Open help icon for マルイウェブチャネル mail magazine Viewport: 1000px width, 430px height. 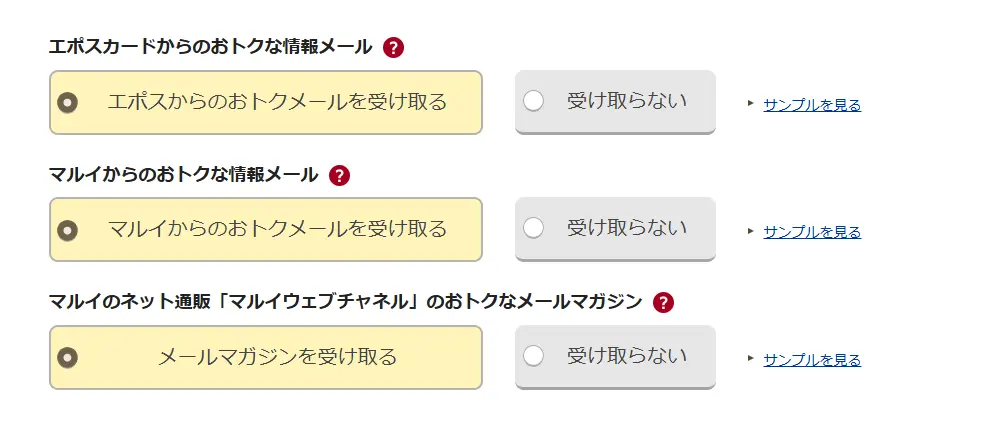pos(663,303)
